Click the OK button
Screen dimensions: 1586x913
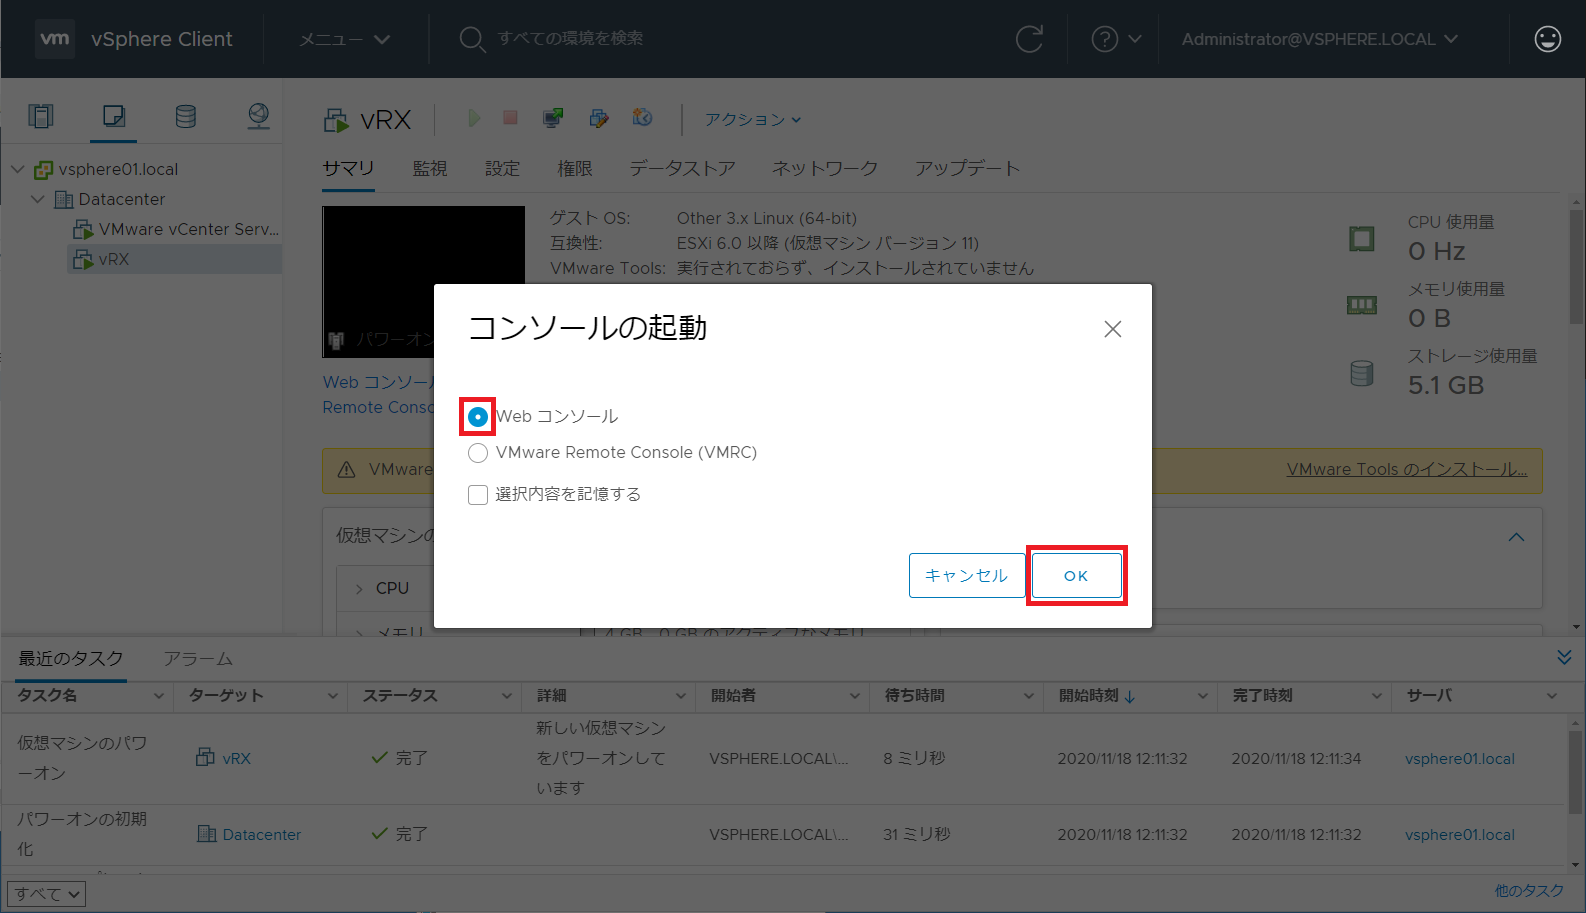pos(1076,576)
